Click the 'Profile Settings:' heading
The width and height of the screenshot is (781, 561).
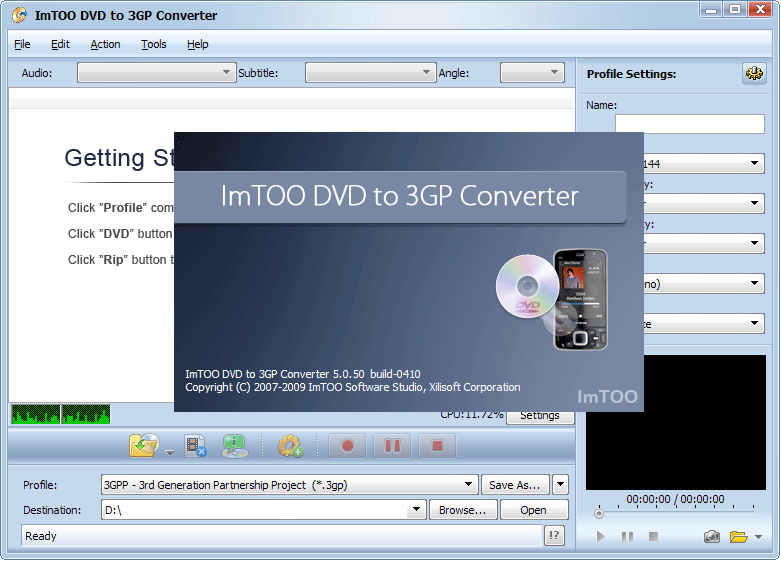pos(631,74)
